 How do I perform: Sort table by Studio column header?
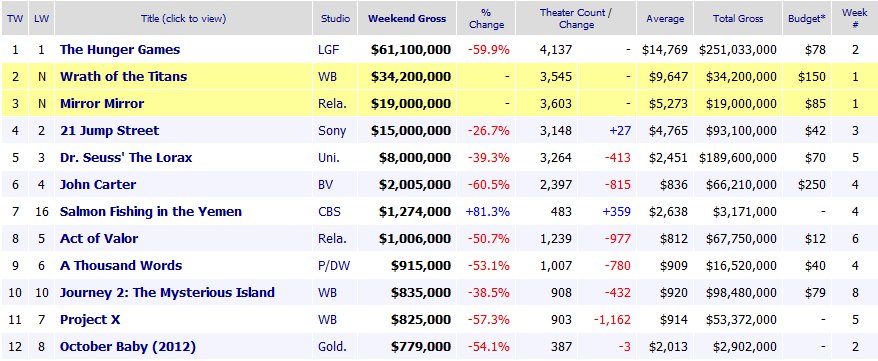coord(335,18)
